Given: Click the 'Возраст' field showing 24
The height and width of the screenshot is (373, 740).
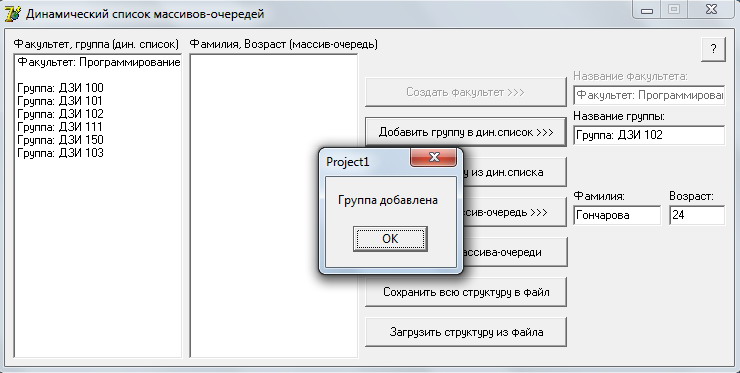Looking at the screenshot, I should (x=697, y=215).
